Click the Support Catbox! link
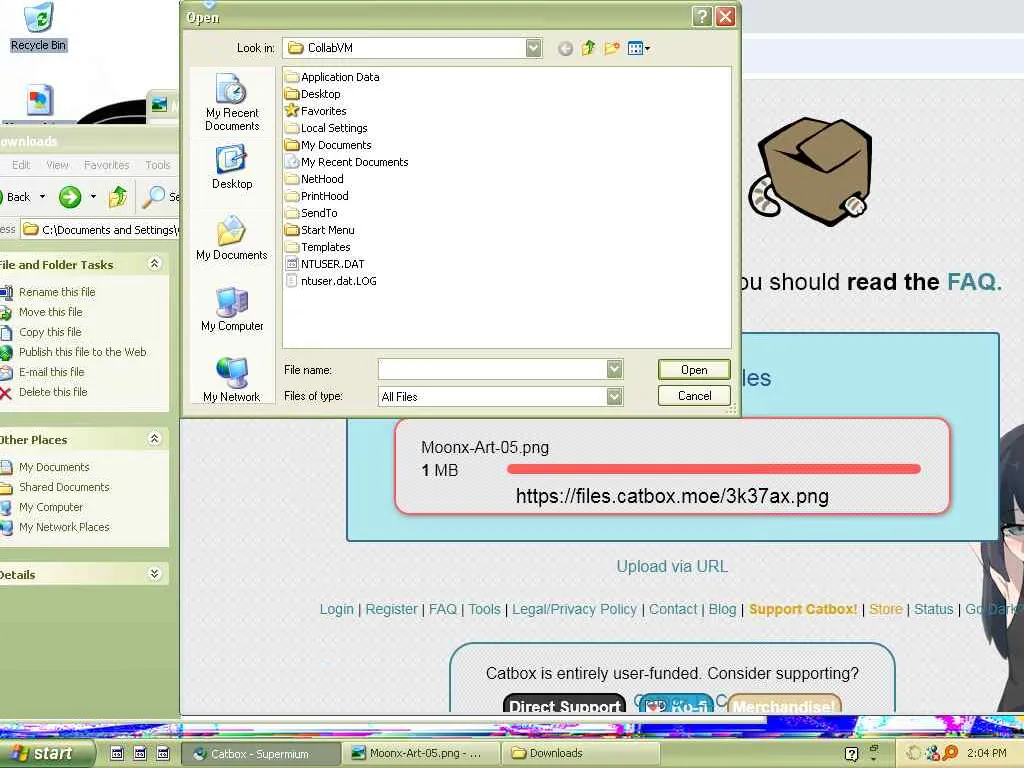 point(803,609)
